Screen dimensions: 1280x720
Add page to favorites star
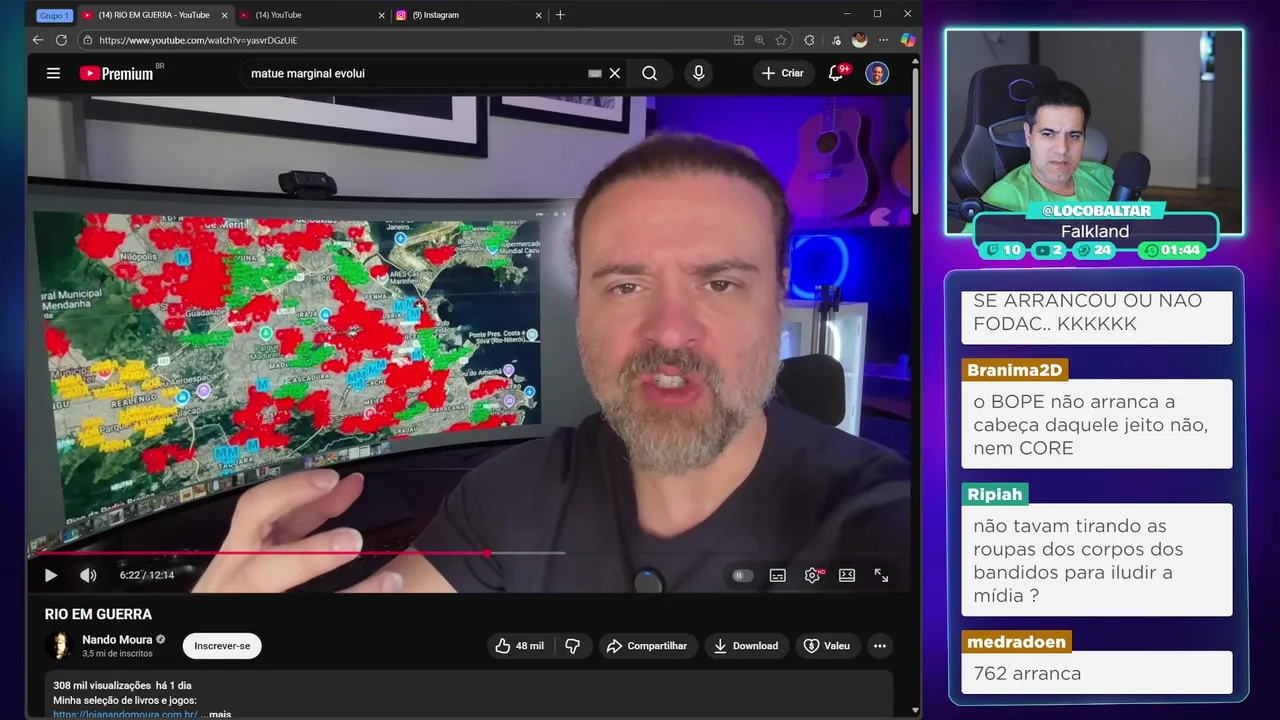coord(781,40)
